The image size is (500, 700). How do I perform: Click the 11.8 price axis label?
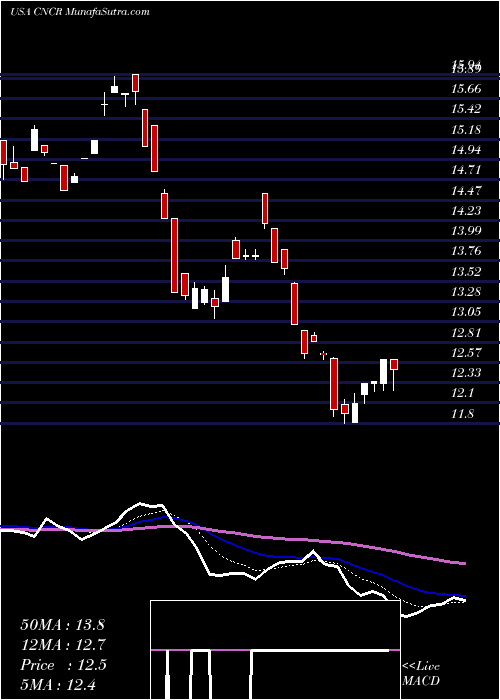pos(463,414)
